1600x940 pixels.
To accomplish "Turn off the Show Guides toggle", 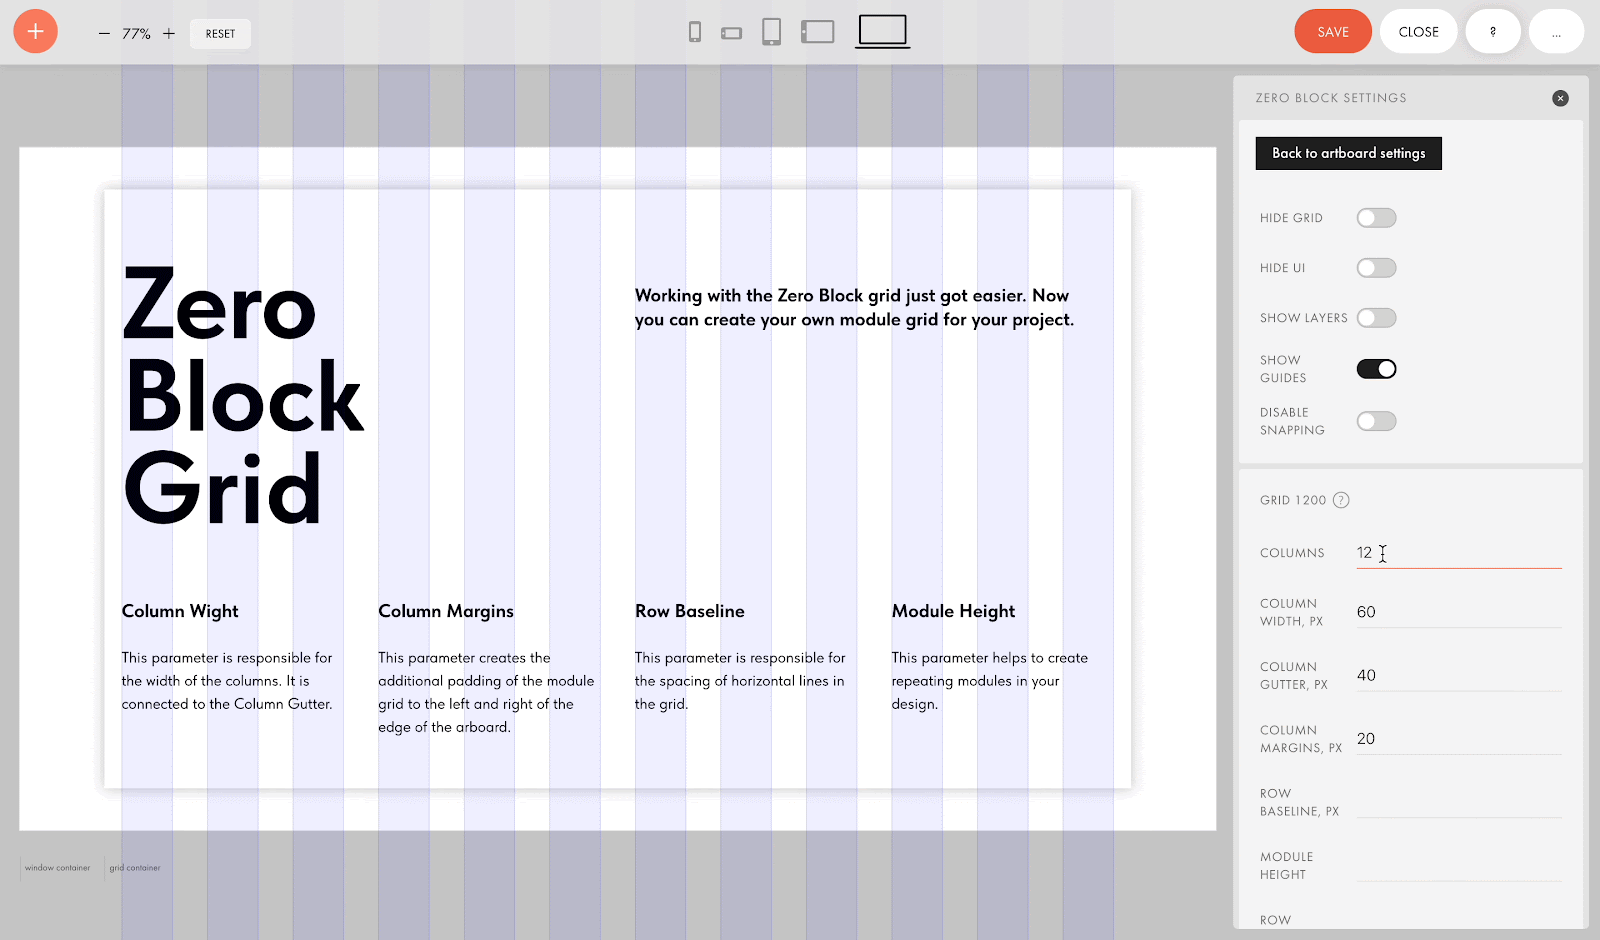I will pyautogui.click(x=1376, y=369).
